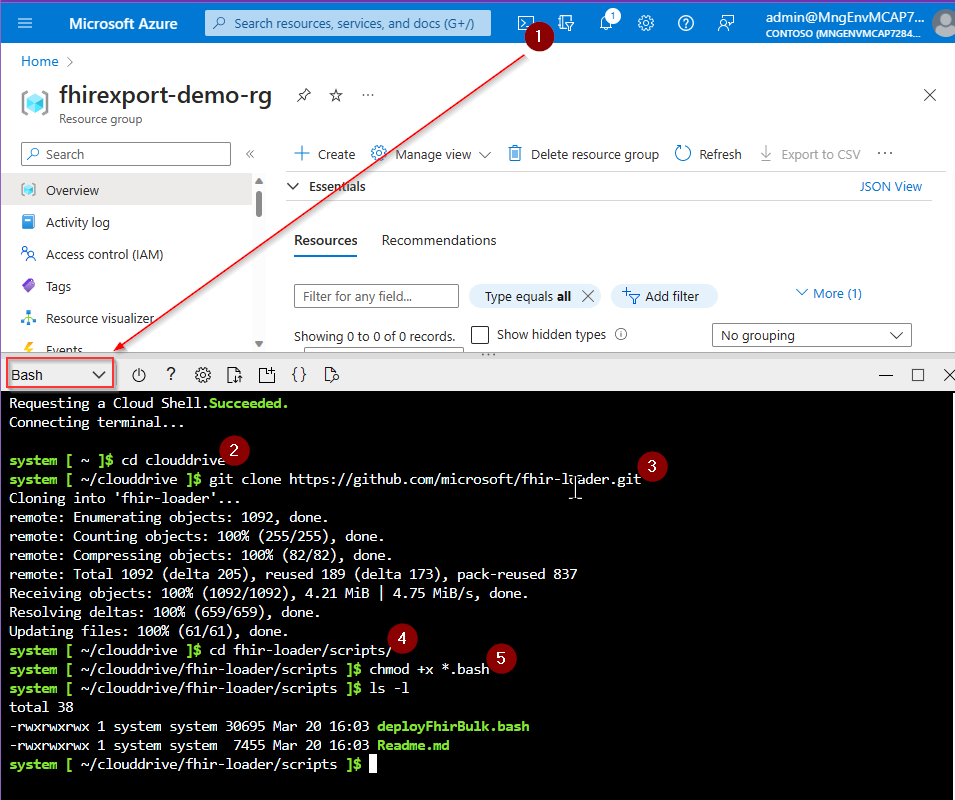Open the Feedback icon in header
The width and height of the screenshot is (955, 800).
pos(725,23)
